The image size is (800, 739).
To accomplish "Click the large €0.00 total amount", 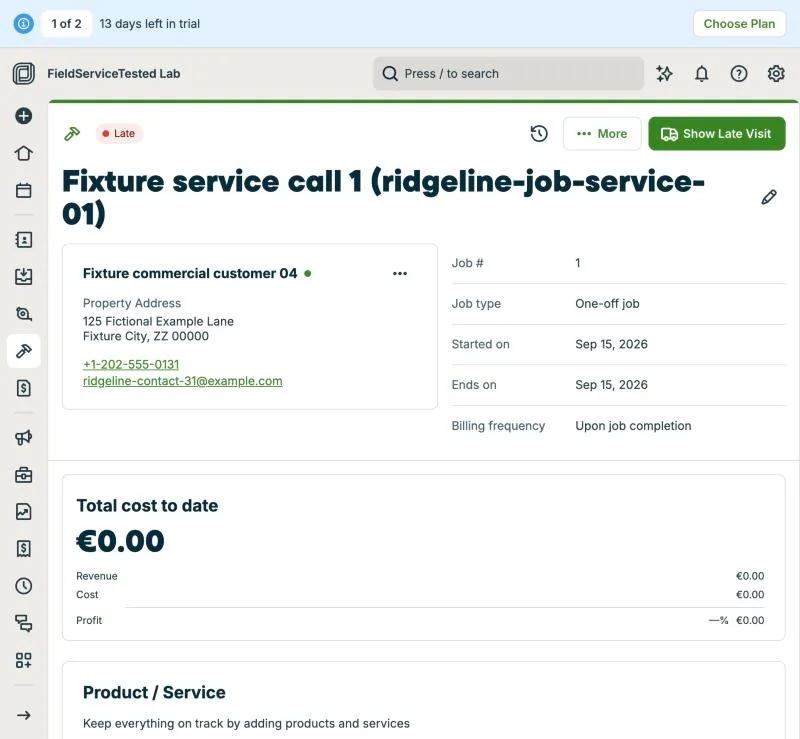I will coord(120,541).
